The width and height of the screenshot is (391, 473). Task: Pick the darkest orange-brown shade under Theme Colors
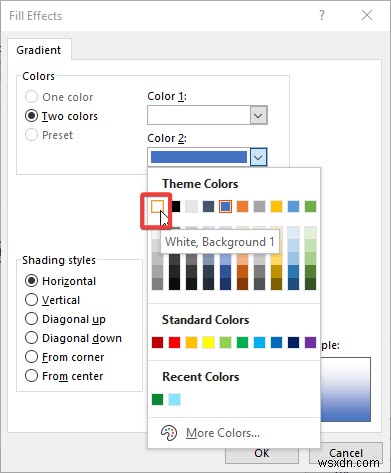[242, 284]
